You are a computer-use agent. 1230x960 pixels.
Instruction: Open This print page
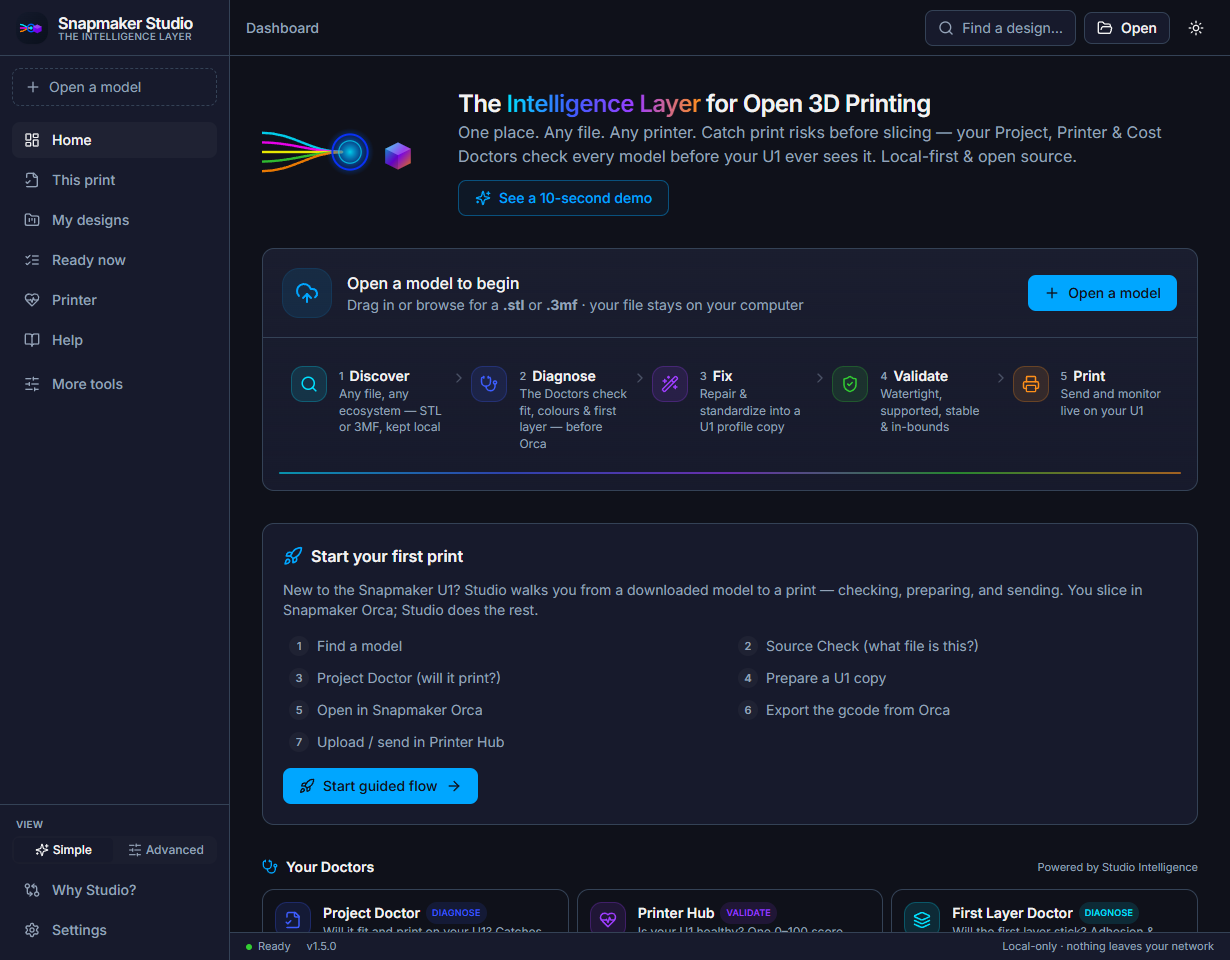114,180
